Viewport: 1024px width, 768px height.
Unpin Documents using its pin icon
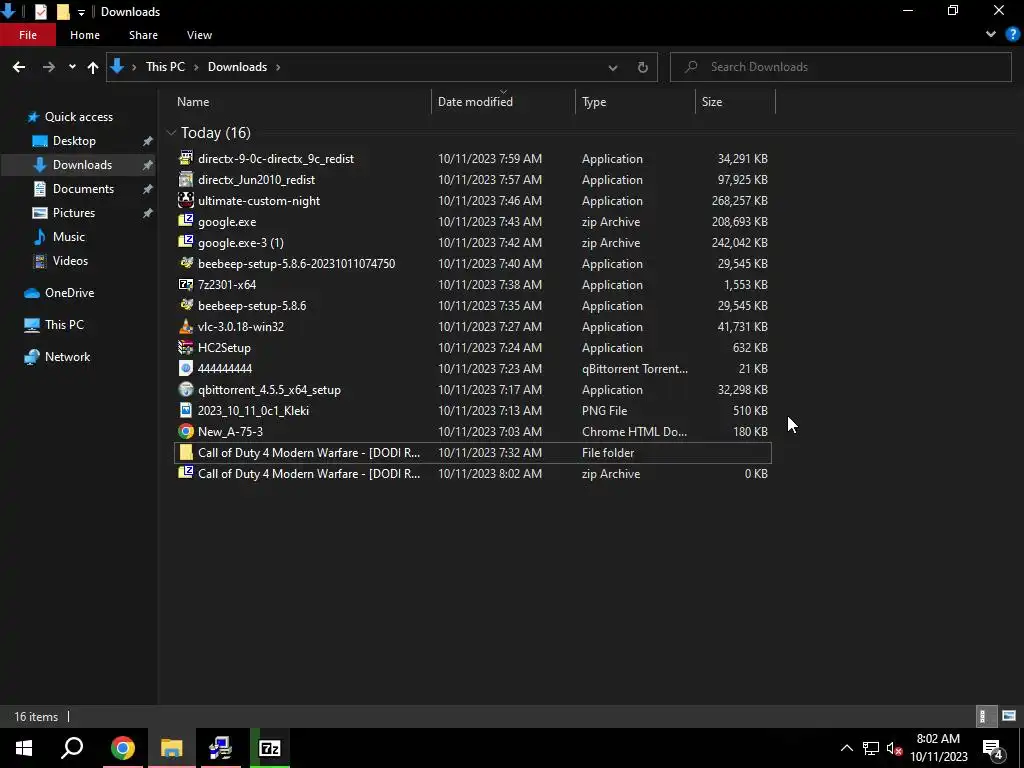148,189
